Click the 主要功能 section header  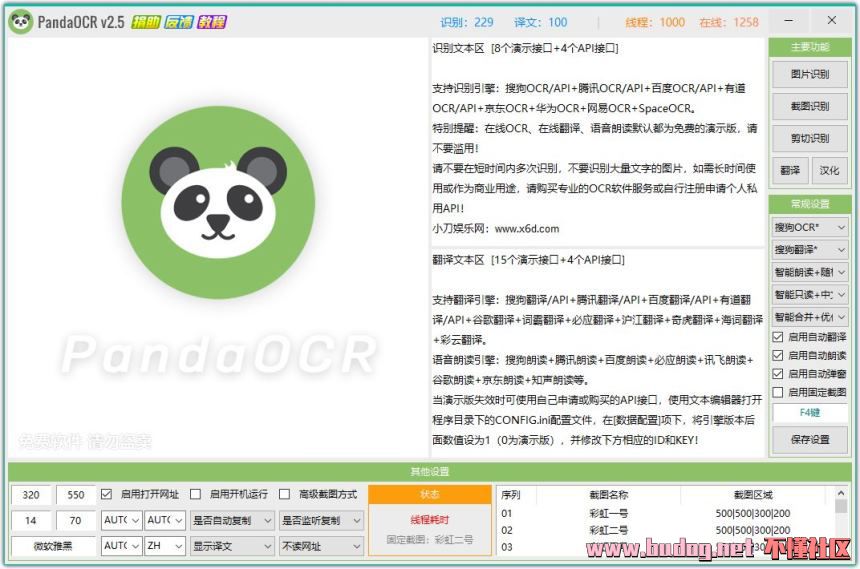coord(810,47)
